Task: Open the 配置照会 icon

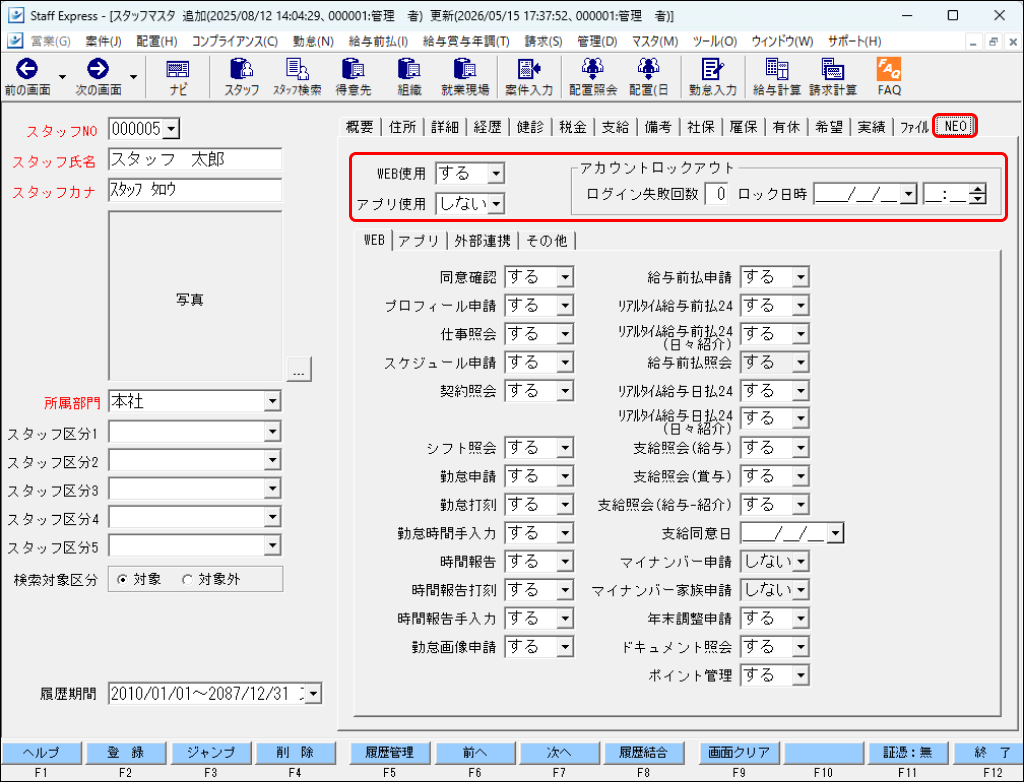Action: 593,77
